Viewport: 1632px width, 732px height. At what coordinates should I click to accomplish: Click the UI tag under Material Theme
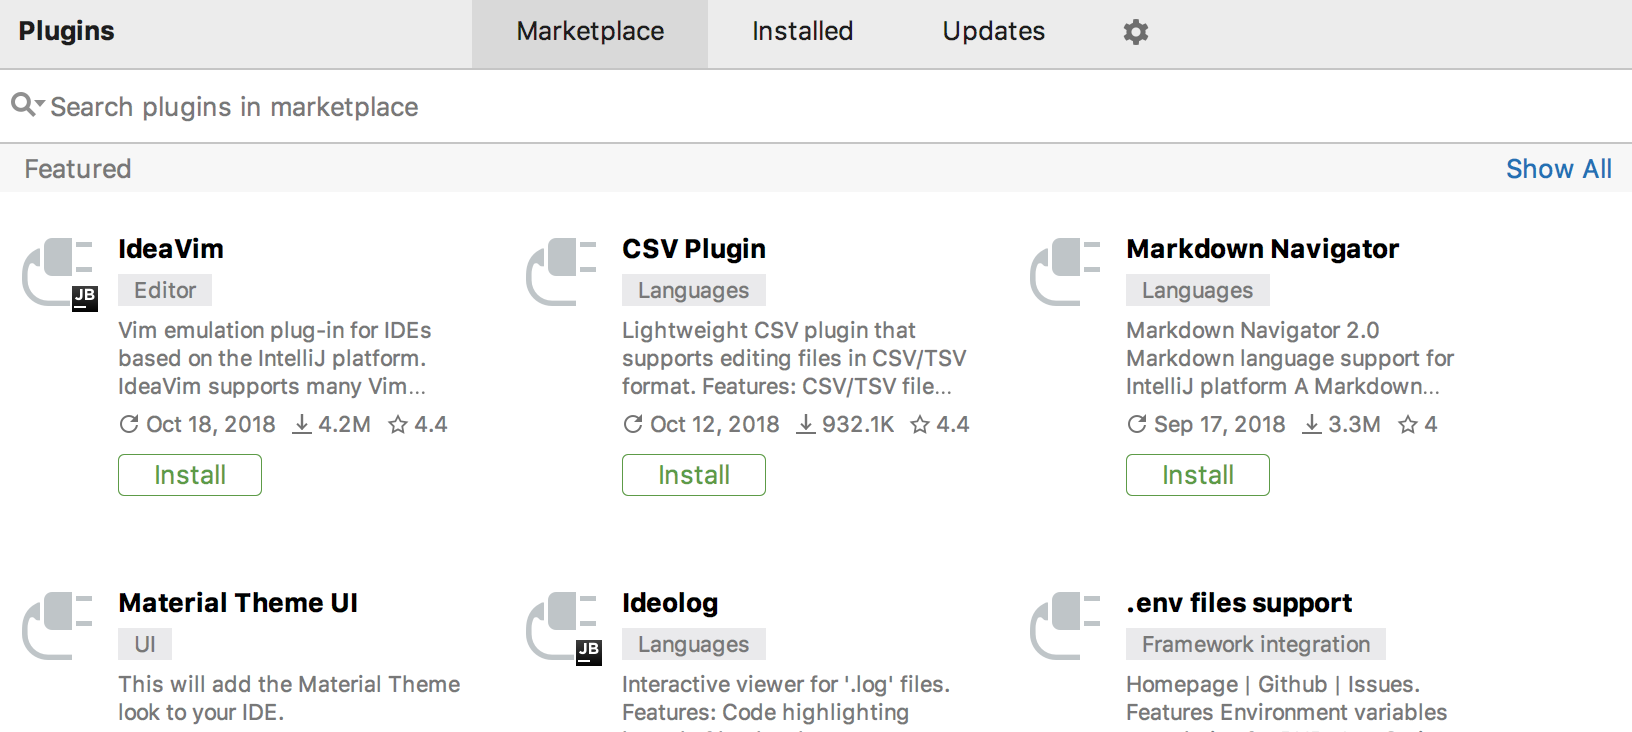(145, 644)
